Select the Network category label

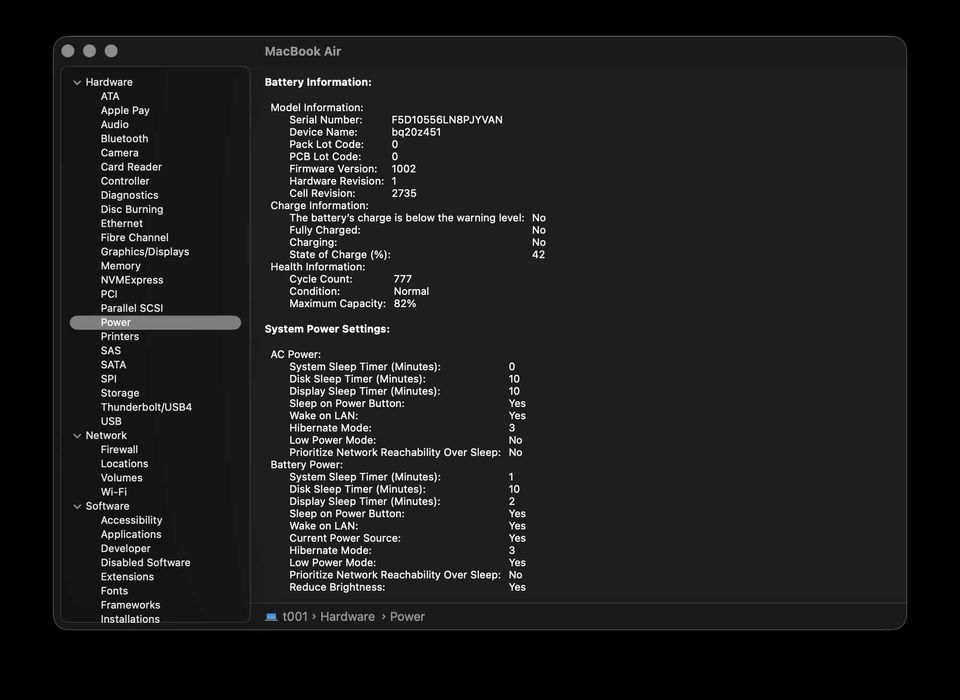(106, 435)
